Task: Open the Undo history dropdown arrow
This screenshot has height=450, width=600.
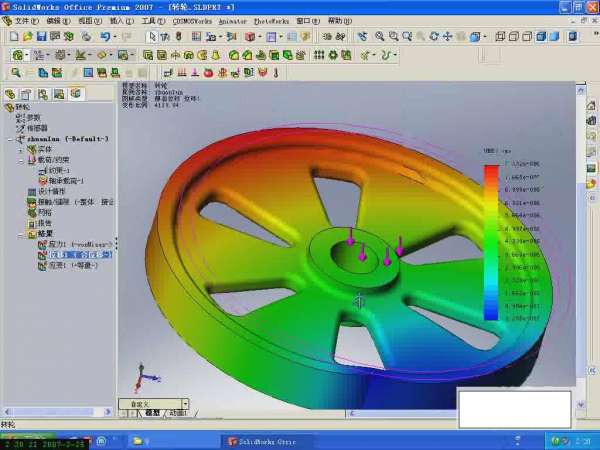Action: coord(114,37)
